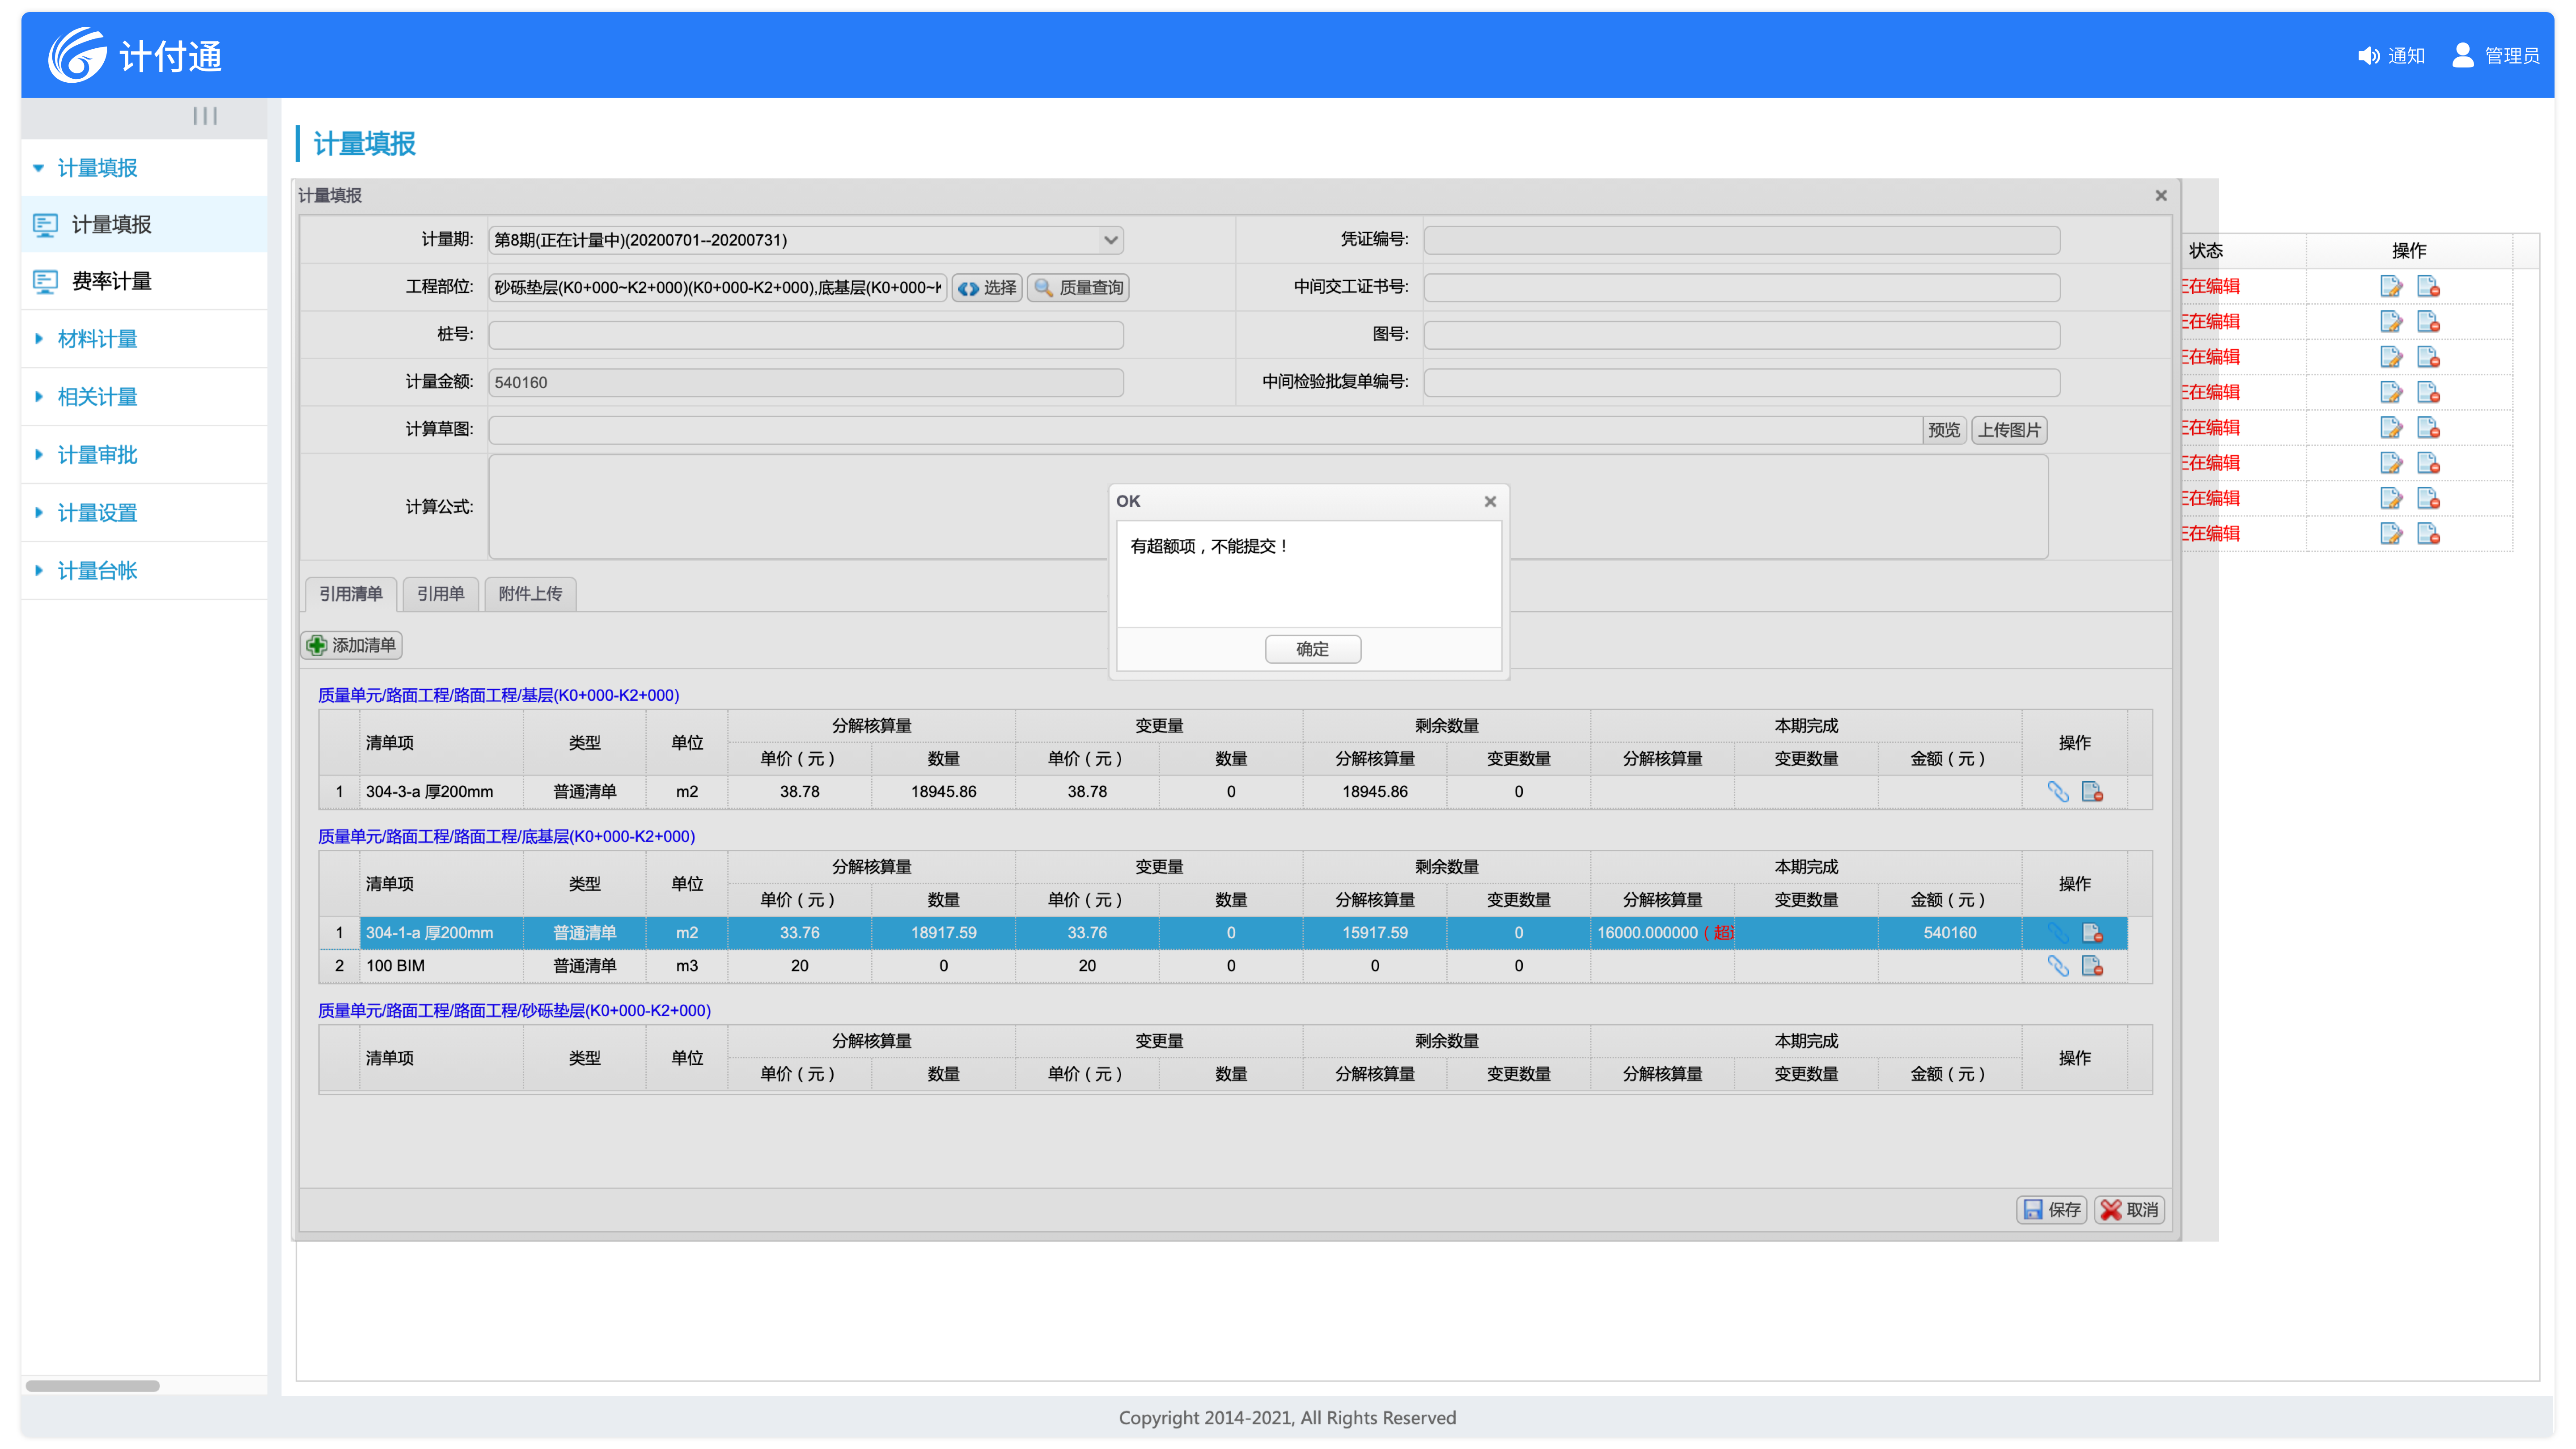
Task: Close the OK alert dialog with X
Action: (x=1490, y=502)
